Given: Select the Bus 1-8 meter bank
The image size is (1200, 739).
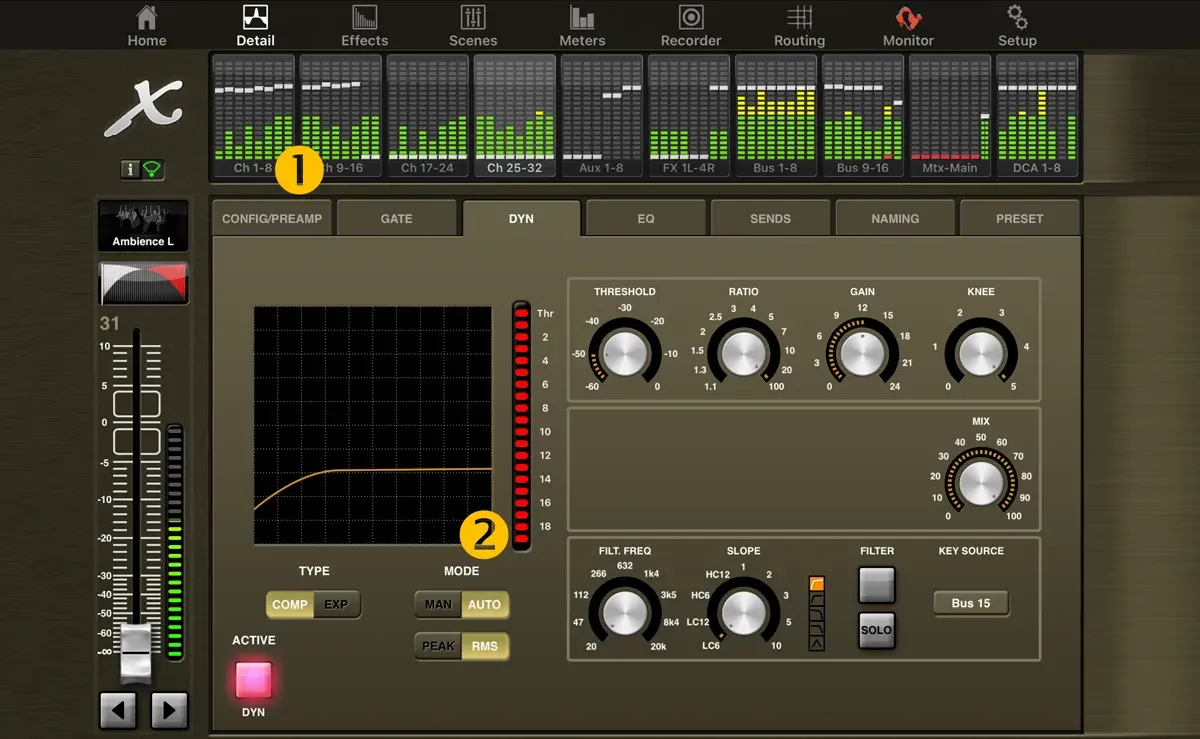Looking at the screenshot, I should (775, 117).
